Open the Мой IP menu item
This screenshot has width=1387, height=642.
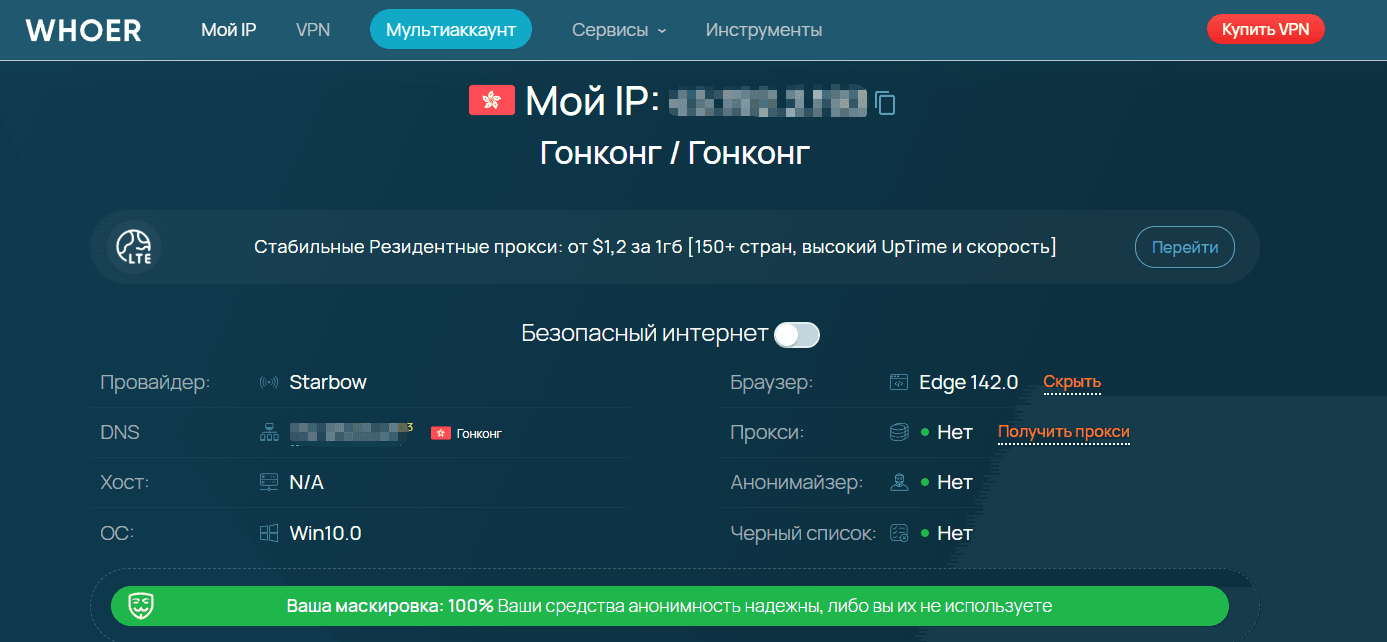228,29
